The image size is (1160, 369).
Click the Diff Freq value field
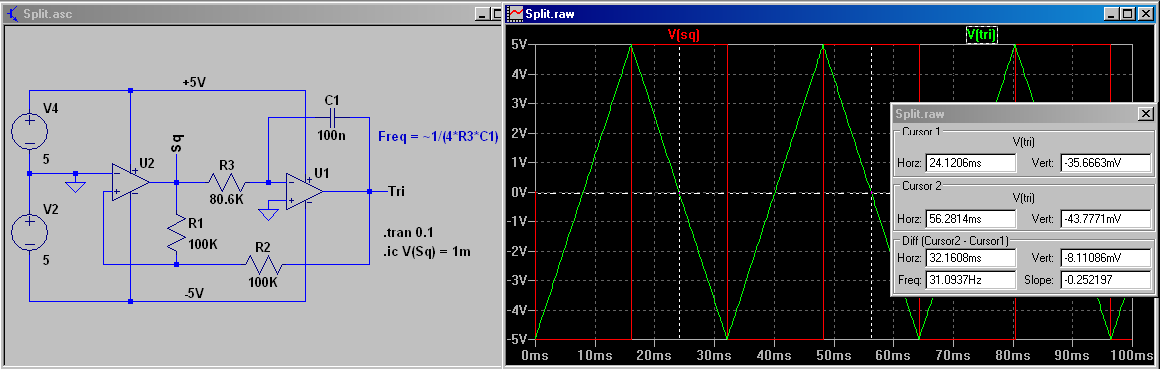coord(971,280)
